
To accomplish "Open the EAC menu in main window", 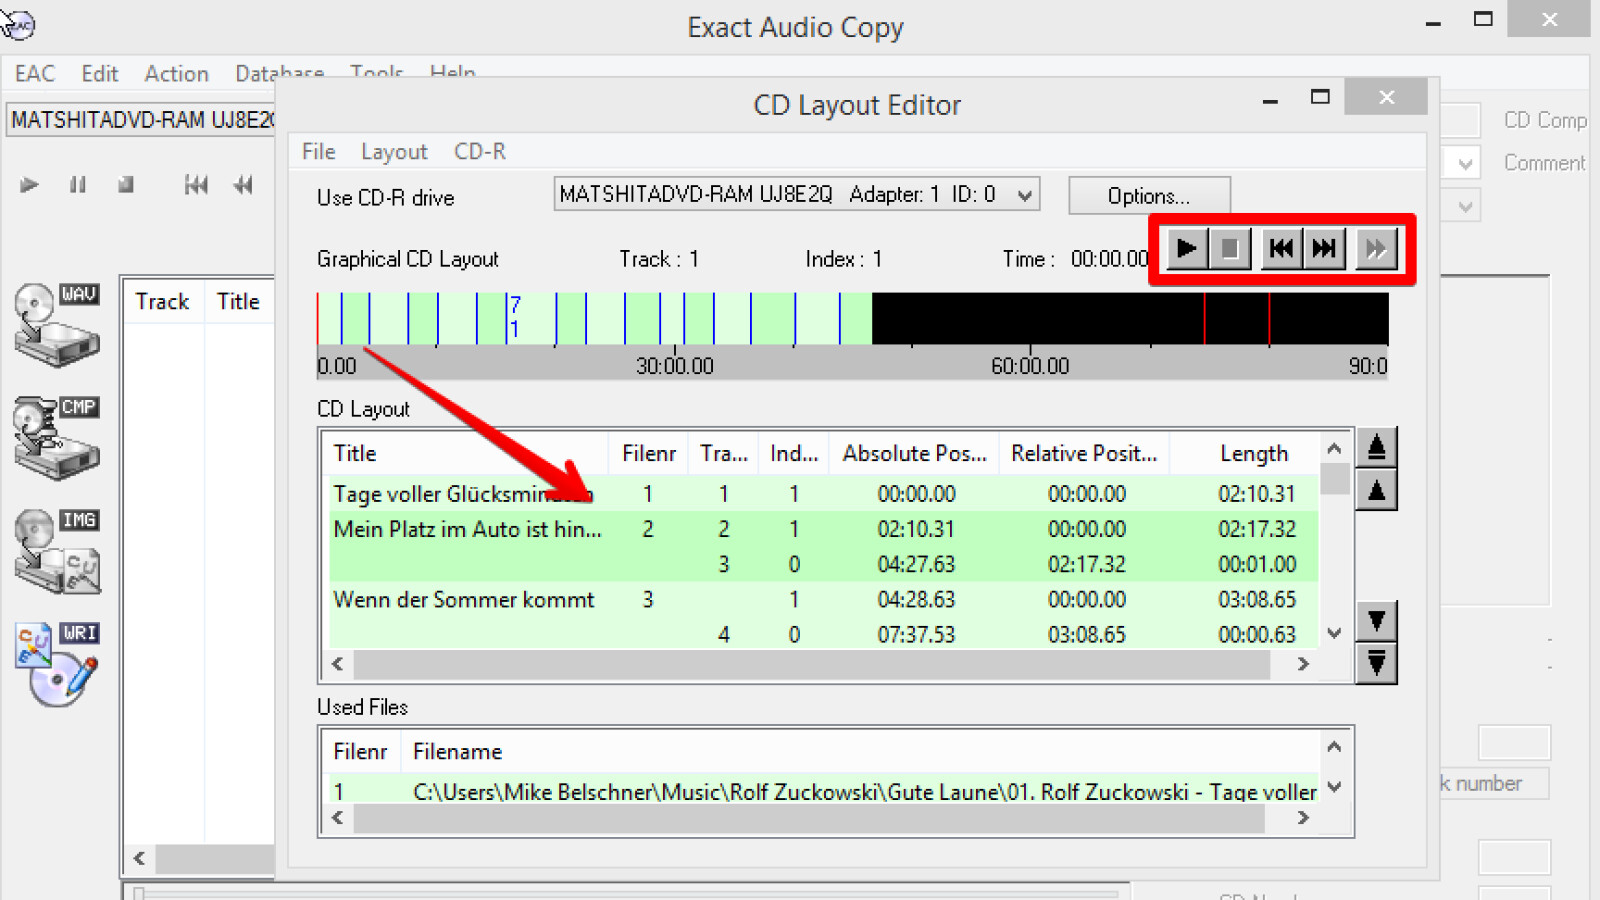I will click(x=35, y=74).
